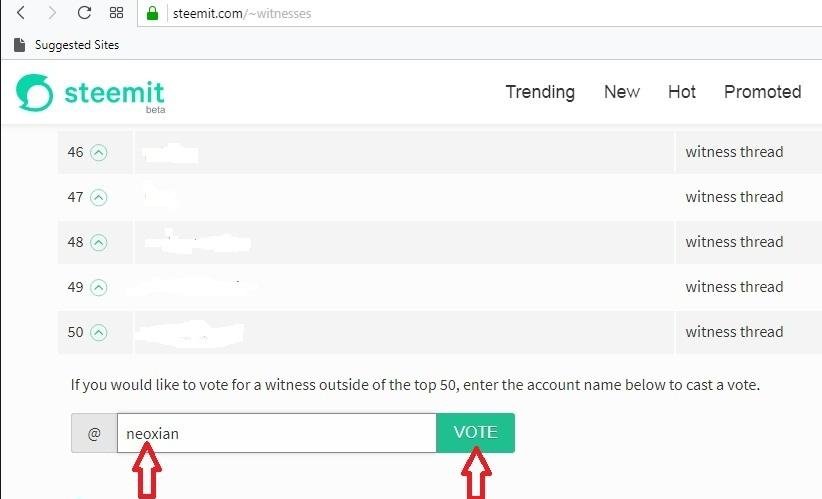This screenshot has height=499, width=822.
Task: Upvote the witness ranked 50
Action: tap(98, 332)
